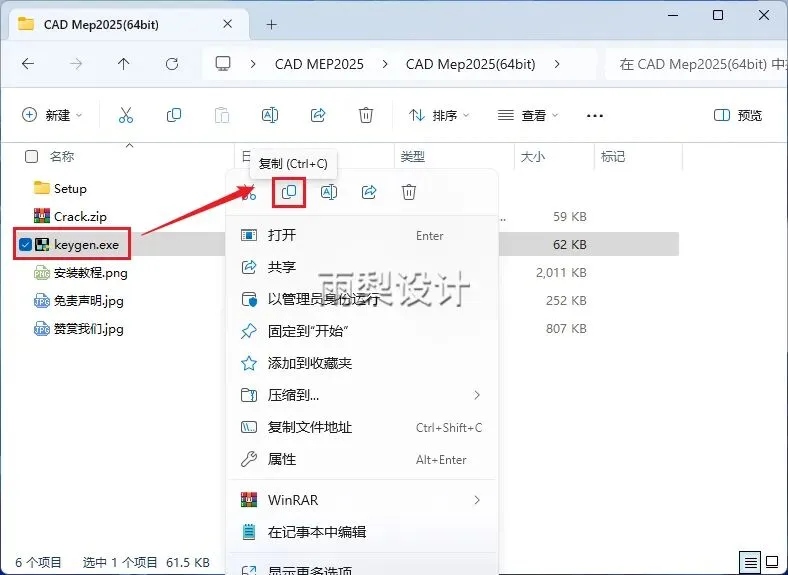
Task: Click the Copy icon in top toolbar
Action: tap(174, 116)
